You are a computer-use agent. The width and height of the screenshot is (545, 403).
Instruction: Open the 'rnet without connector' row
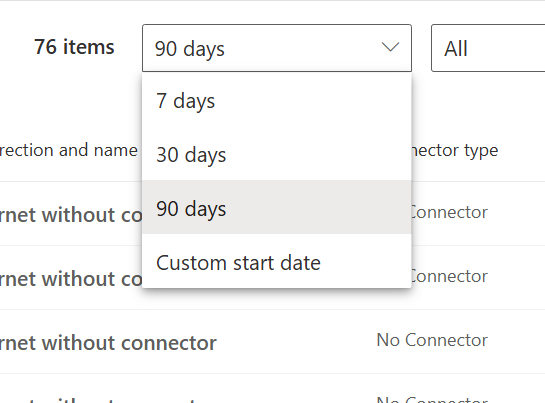[x=108, y=342]
